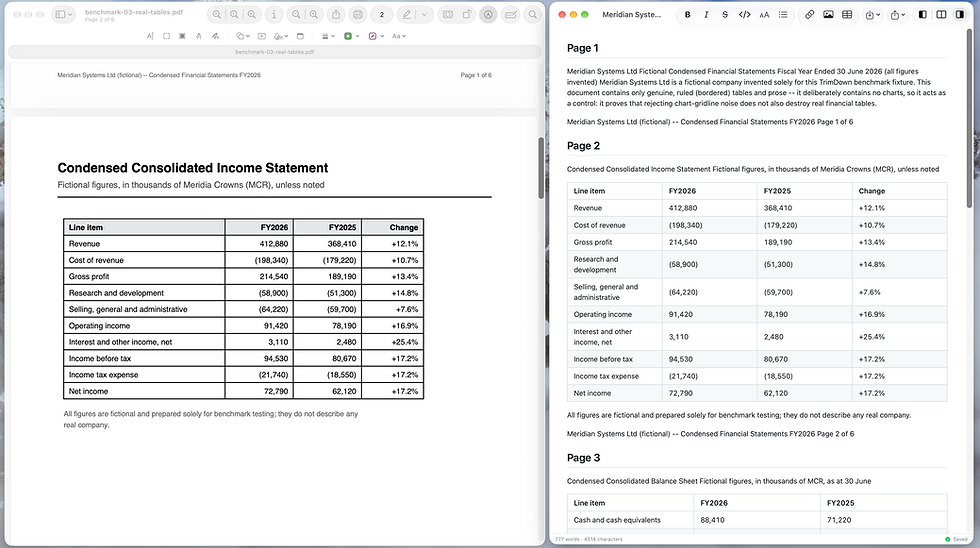Insert a text box with Markup

262,36
